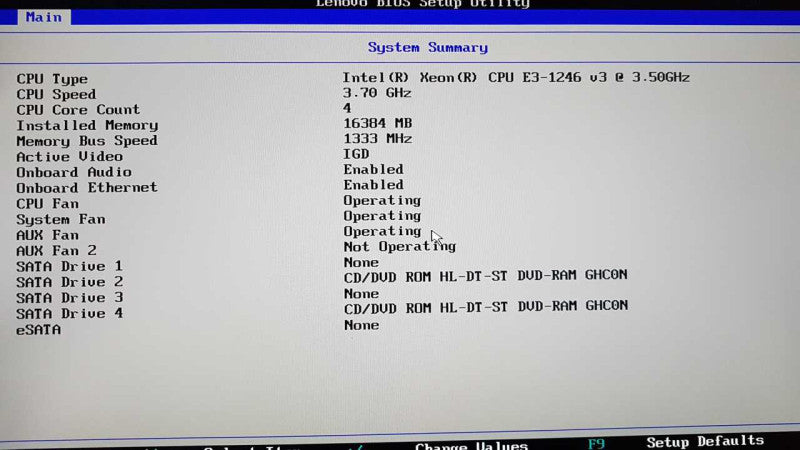Click the CPU Fan label
This screenshot has height=450, width=800.
(47, 204)
